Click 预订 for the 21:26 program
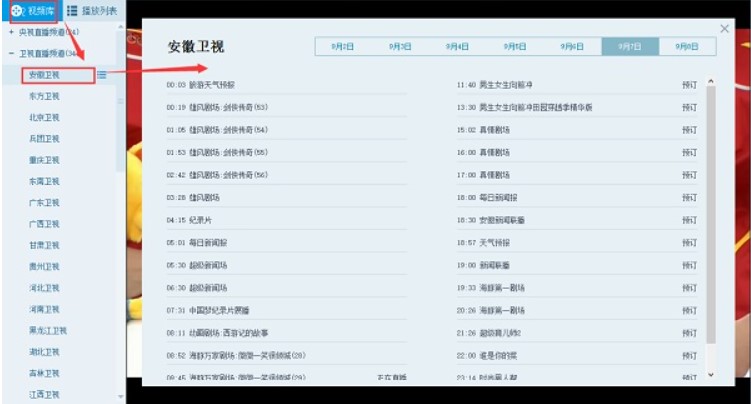 [x=689, y=333]
